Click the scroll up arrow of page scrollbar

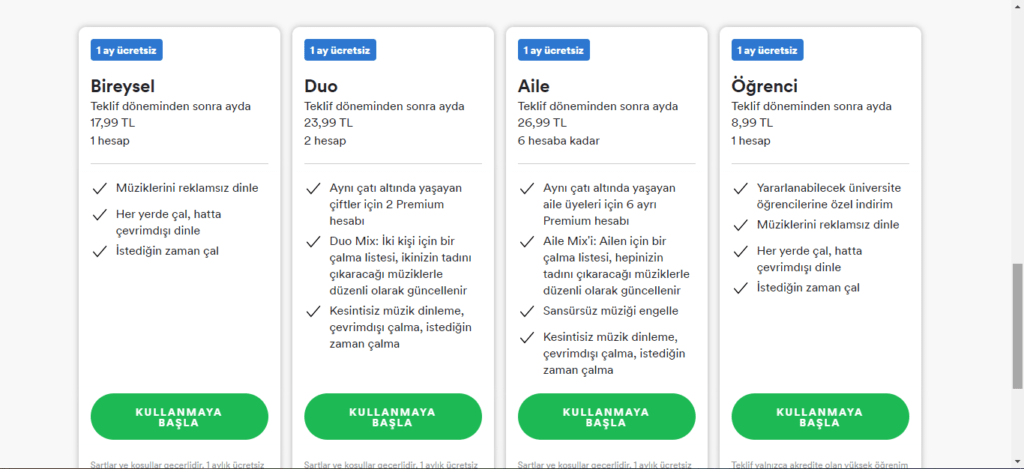pyautogui.click(x=1017, y=7)
